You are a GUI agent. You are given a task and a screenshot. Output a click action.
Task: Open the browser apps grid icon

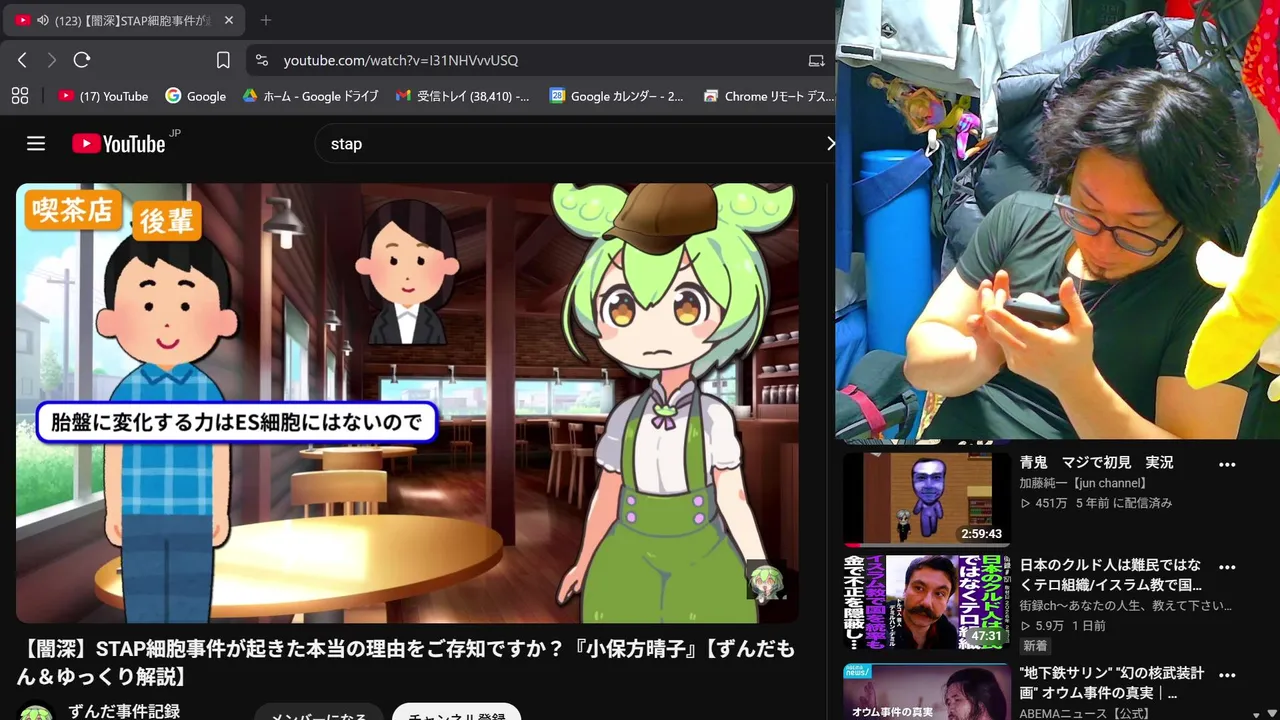point(20,96)
